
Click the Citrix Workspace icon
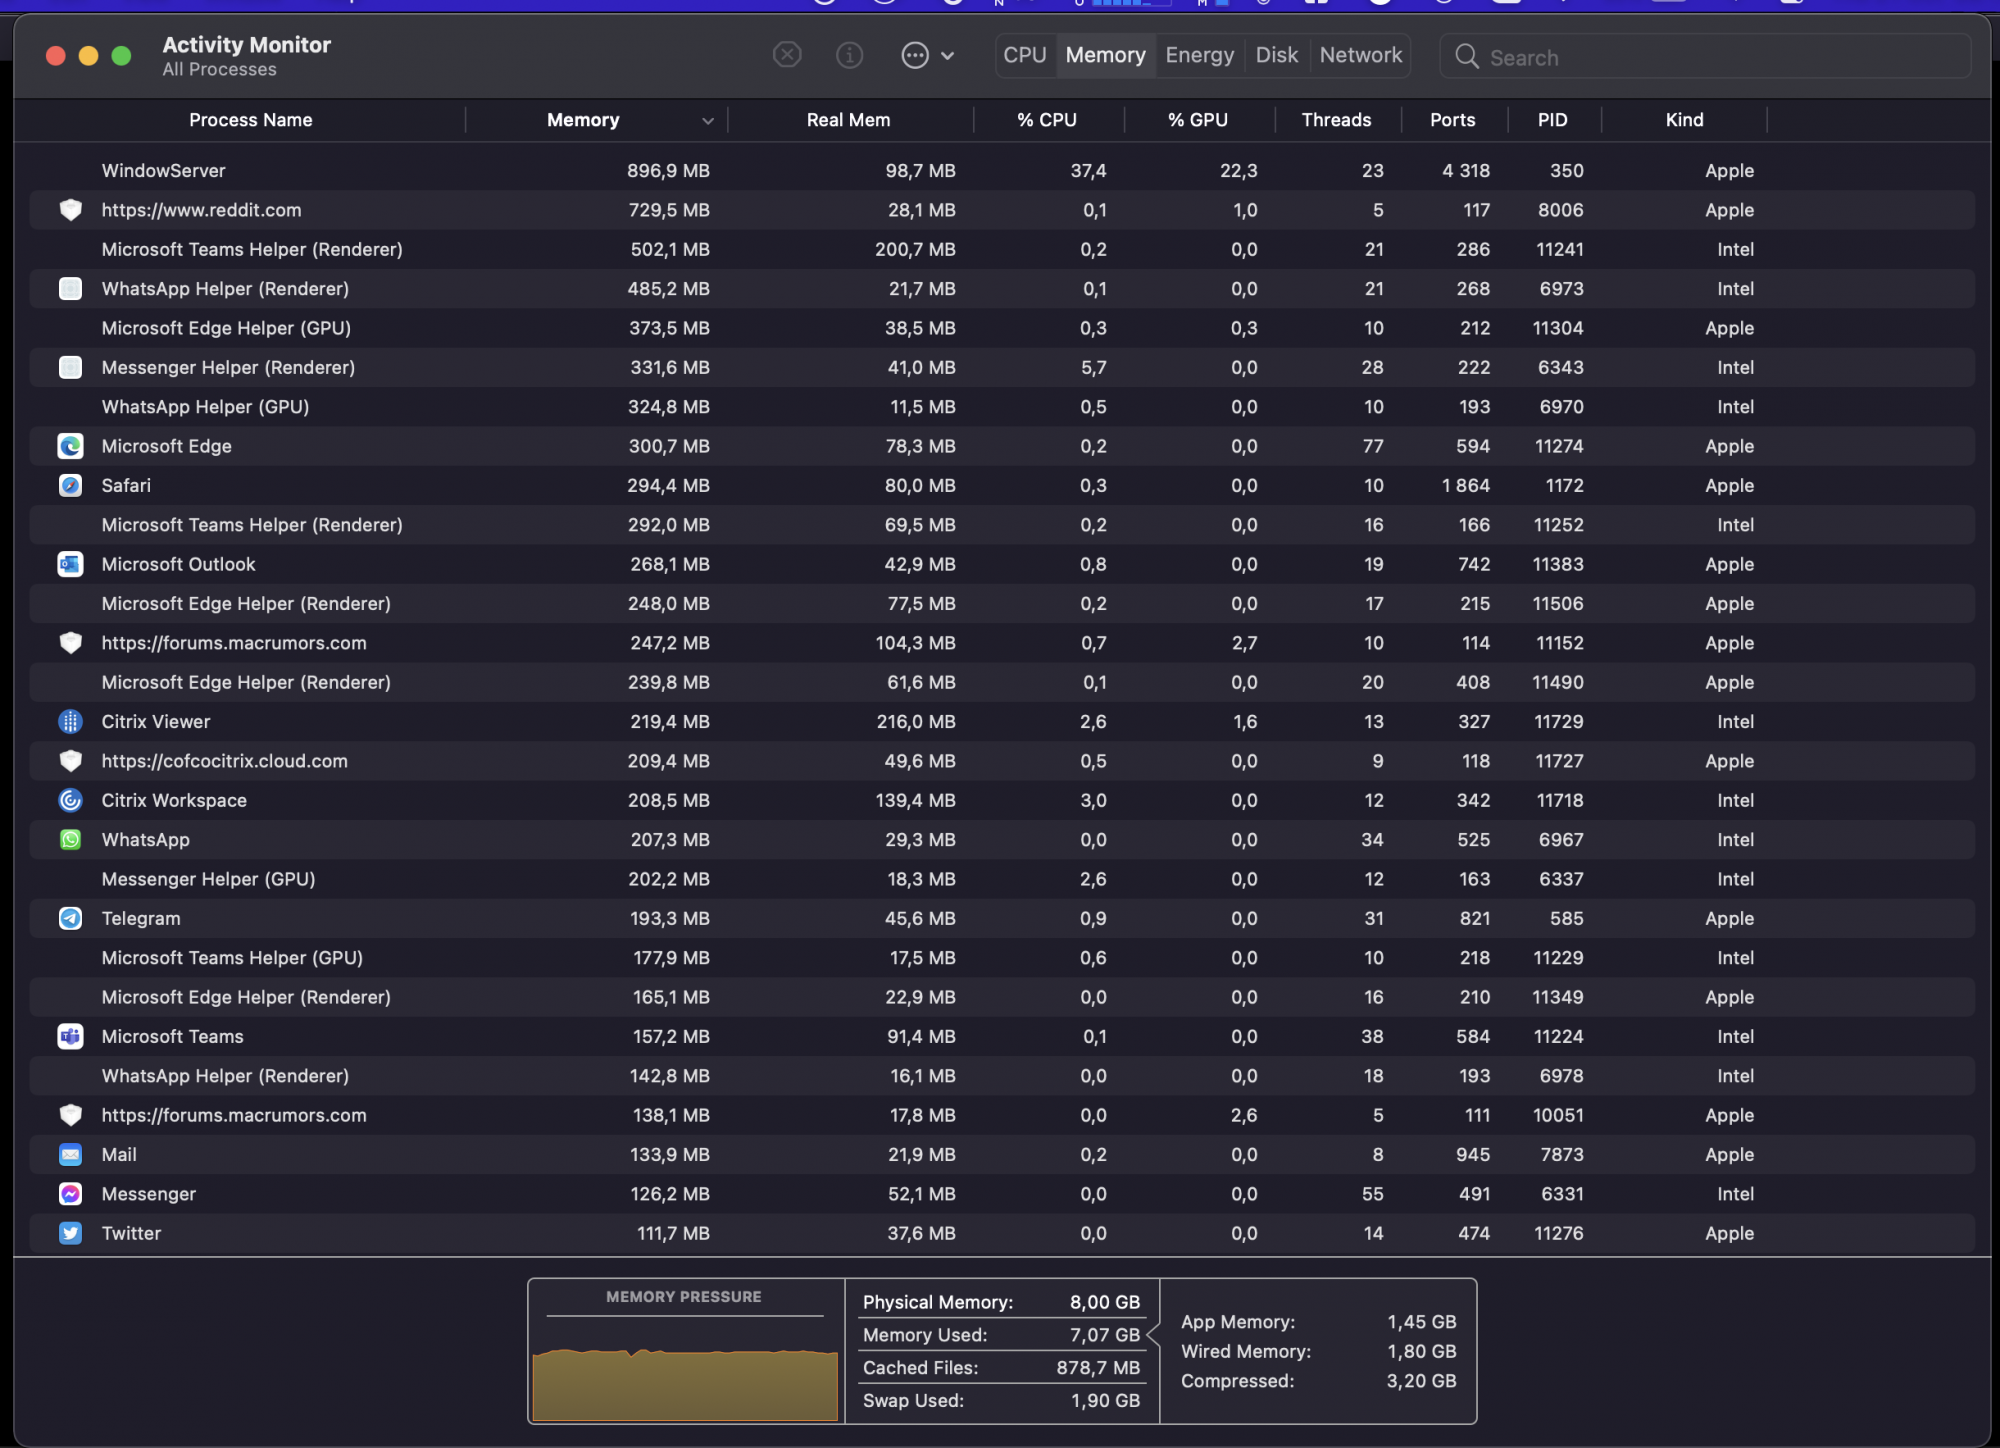click(70, 800)
